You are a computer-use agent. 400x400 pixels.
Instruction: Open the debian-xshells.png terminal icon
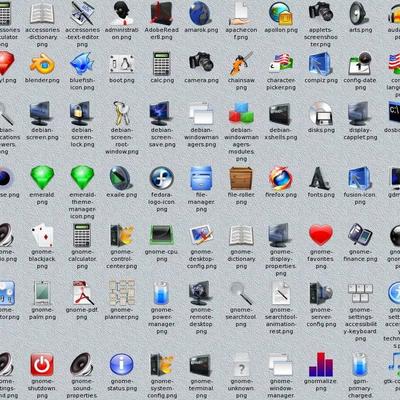(280, 114)
